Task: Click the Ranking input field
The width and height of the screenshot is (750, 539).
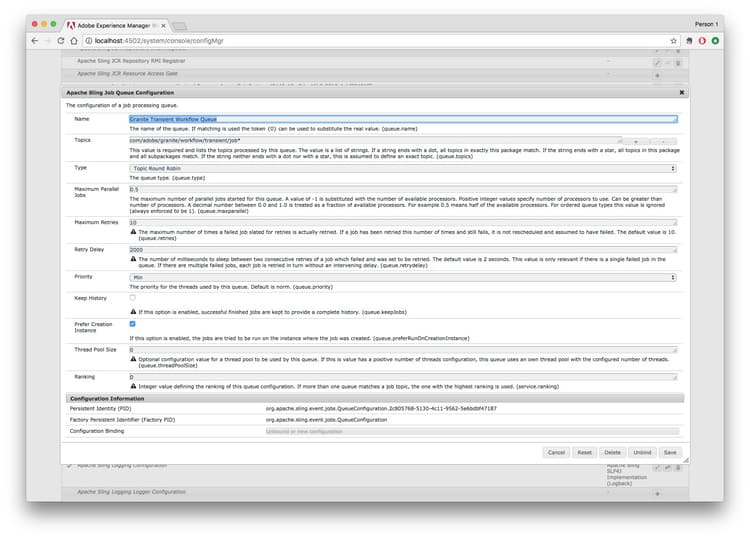Action: pyautogui.click(x=403, y=377)
